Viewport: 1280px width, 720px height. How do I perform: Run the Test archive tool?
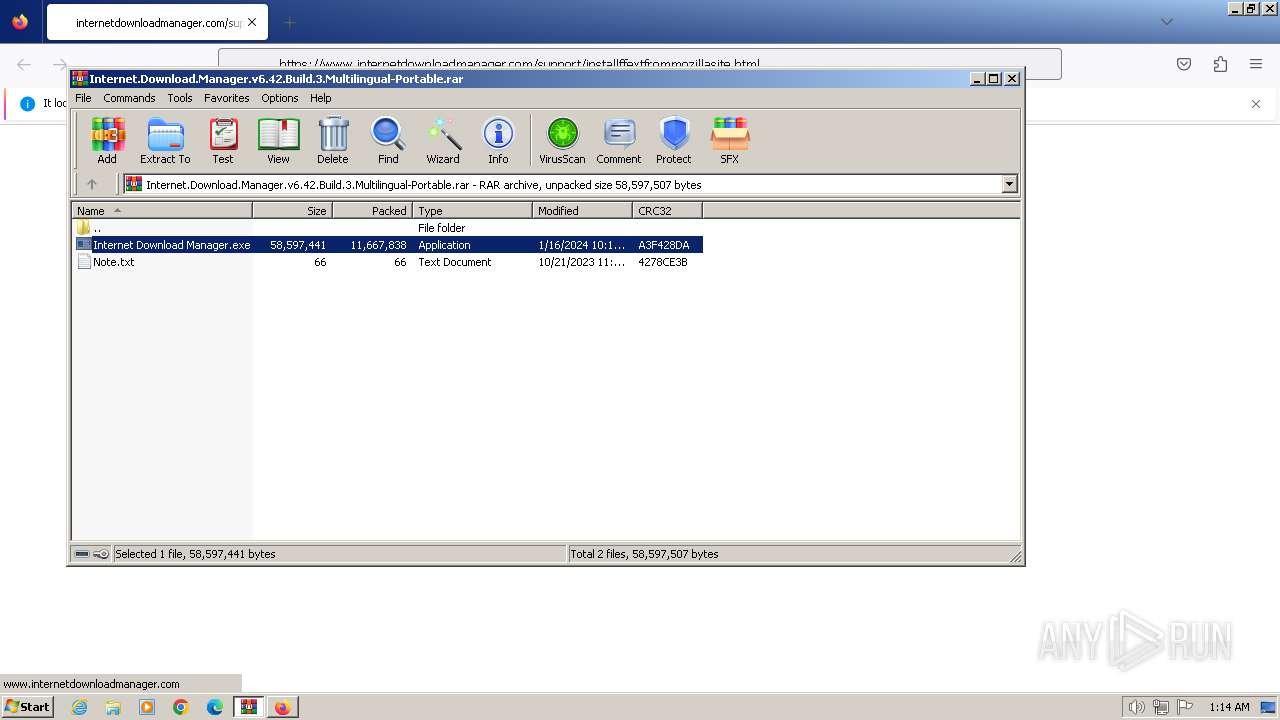click(x=223, y=141)
